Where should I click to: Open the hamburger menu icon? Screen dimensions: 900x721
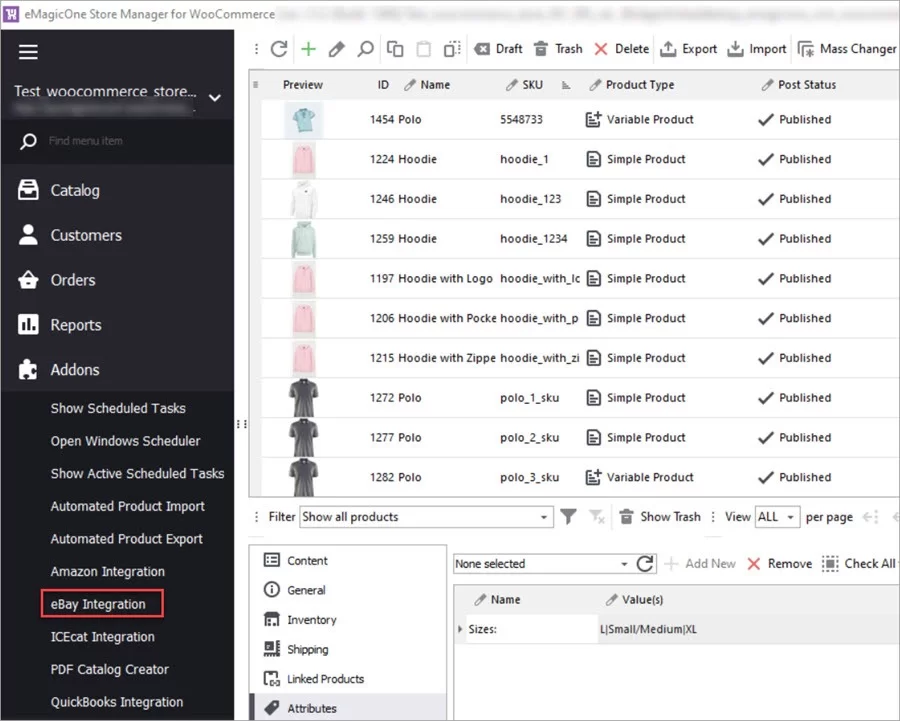click(28, 53)
